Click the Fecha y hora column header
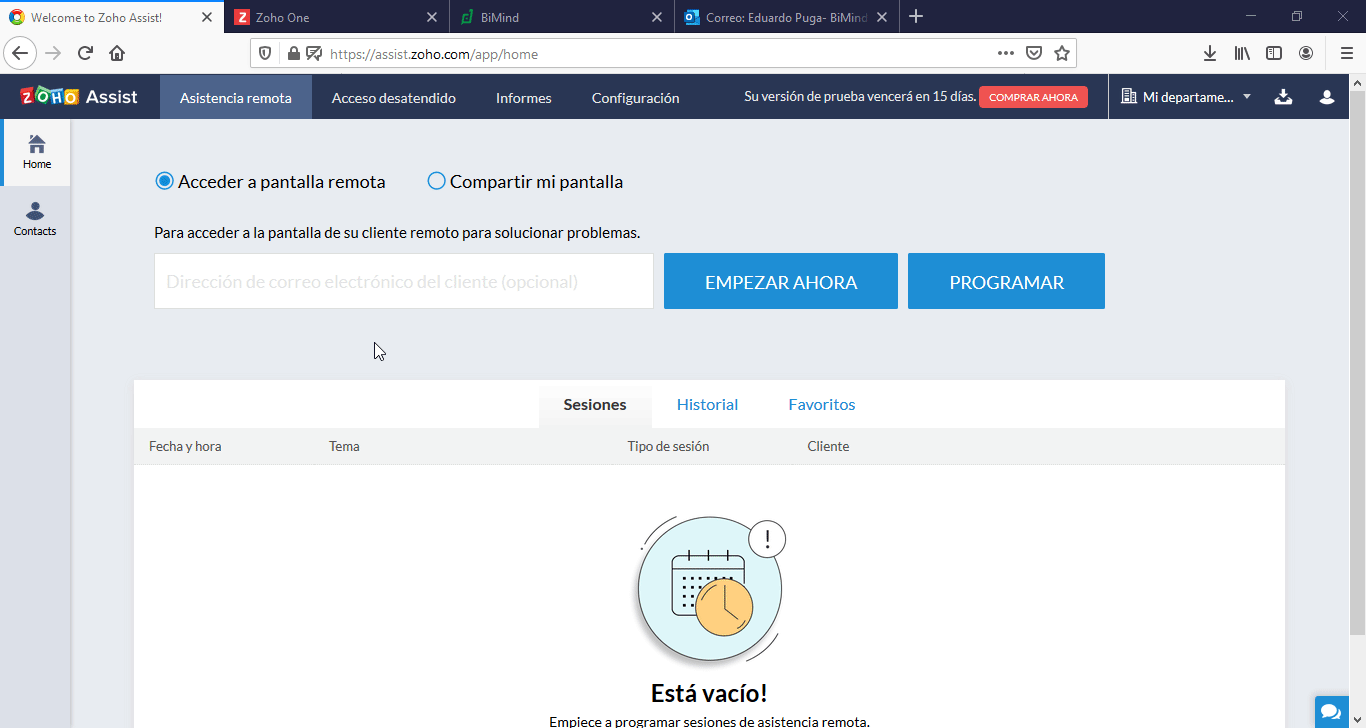The image size is (1366, 728). coord(185,446)
